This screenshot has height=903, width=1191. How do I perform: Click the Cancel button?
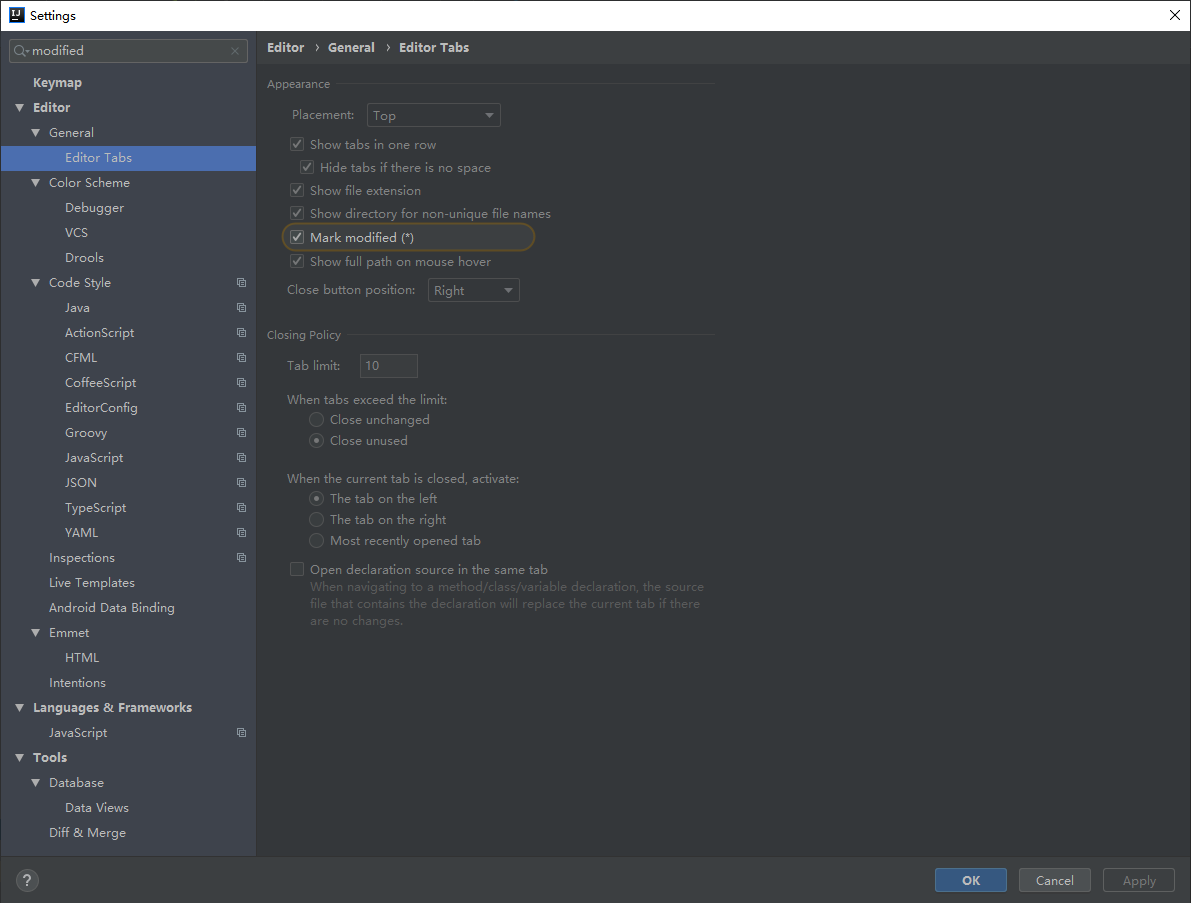(1054, 880)
